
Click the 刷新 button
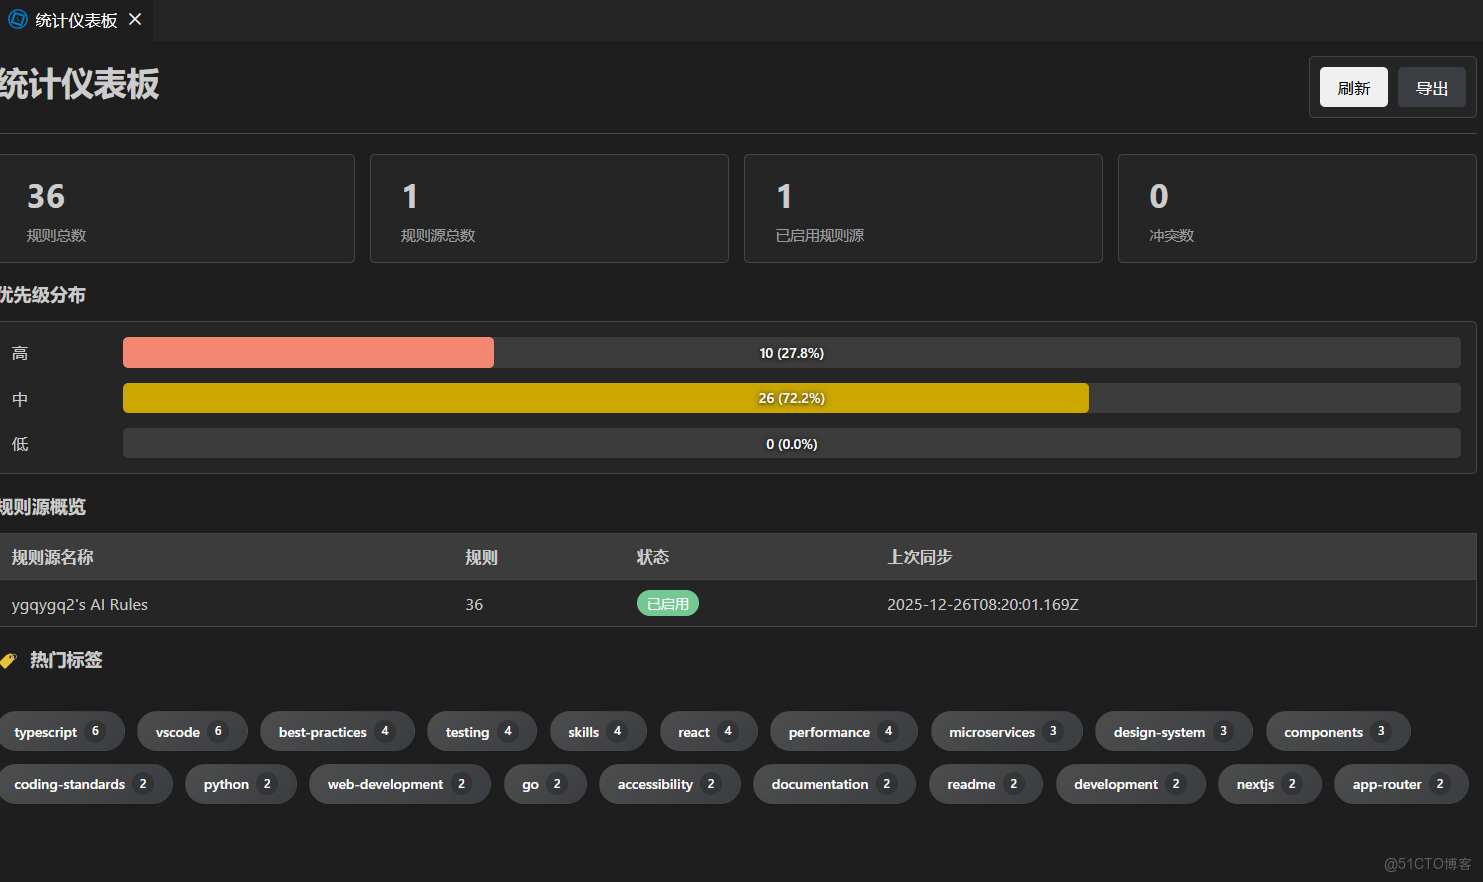pos(1353,88)
